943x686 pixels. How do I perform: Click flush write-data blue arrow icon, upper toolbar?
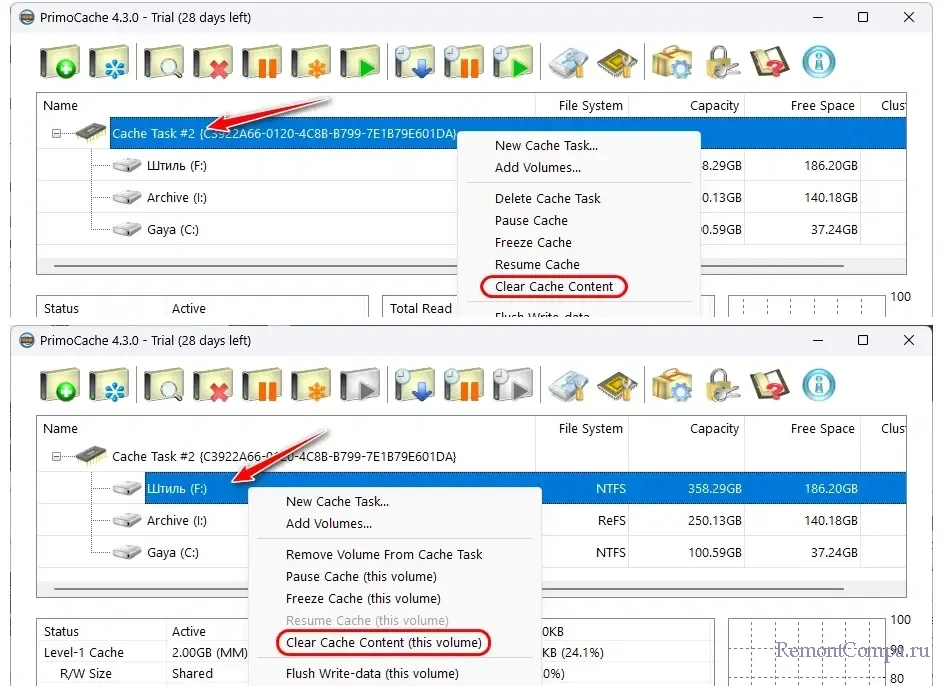pyautogui.click(x=413, y=63)
